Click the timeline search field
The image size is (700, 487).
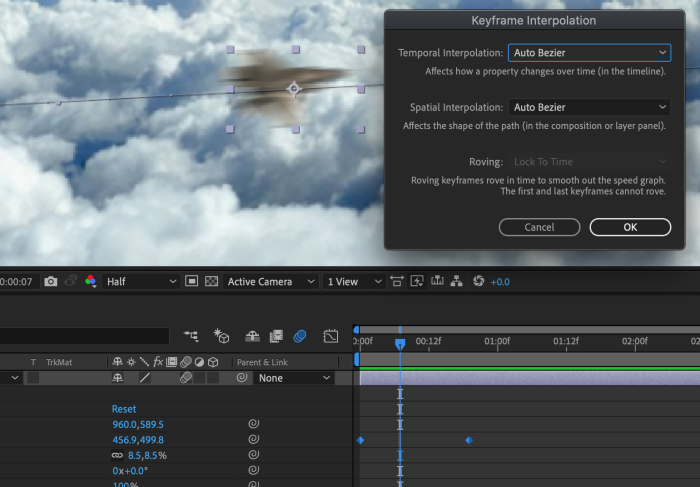84,336
